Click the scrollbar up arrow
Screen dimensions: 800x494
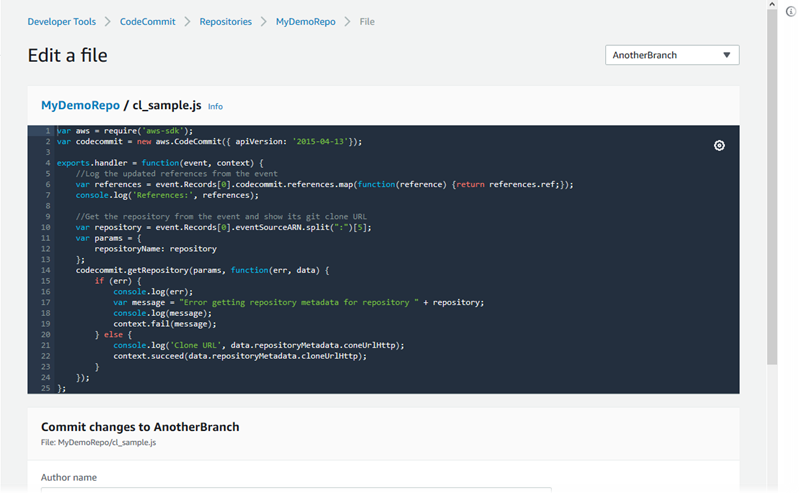pyautogui.click(x=772, y=5)
